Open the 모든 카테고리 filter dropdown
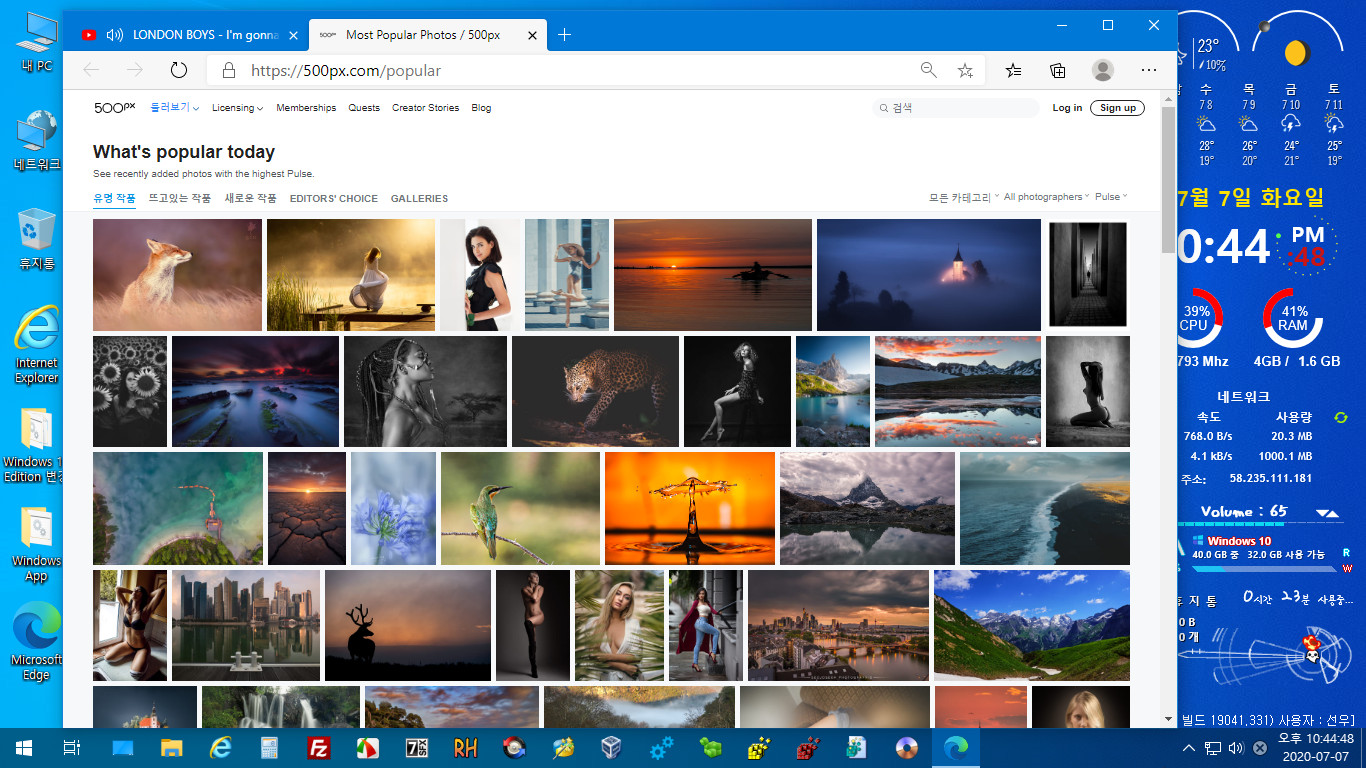The height and width of the screenshot is (768, 1366). coord(963,197)
